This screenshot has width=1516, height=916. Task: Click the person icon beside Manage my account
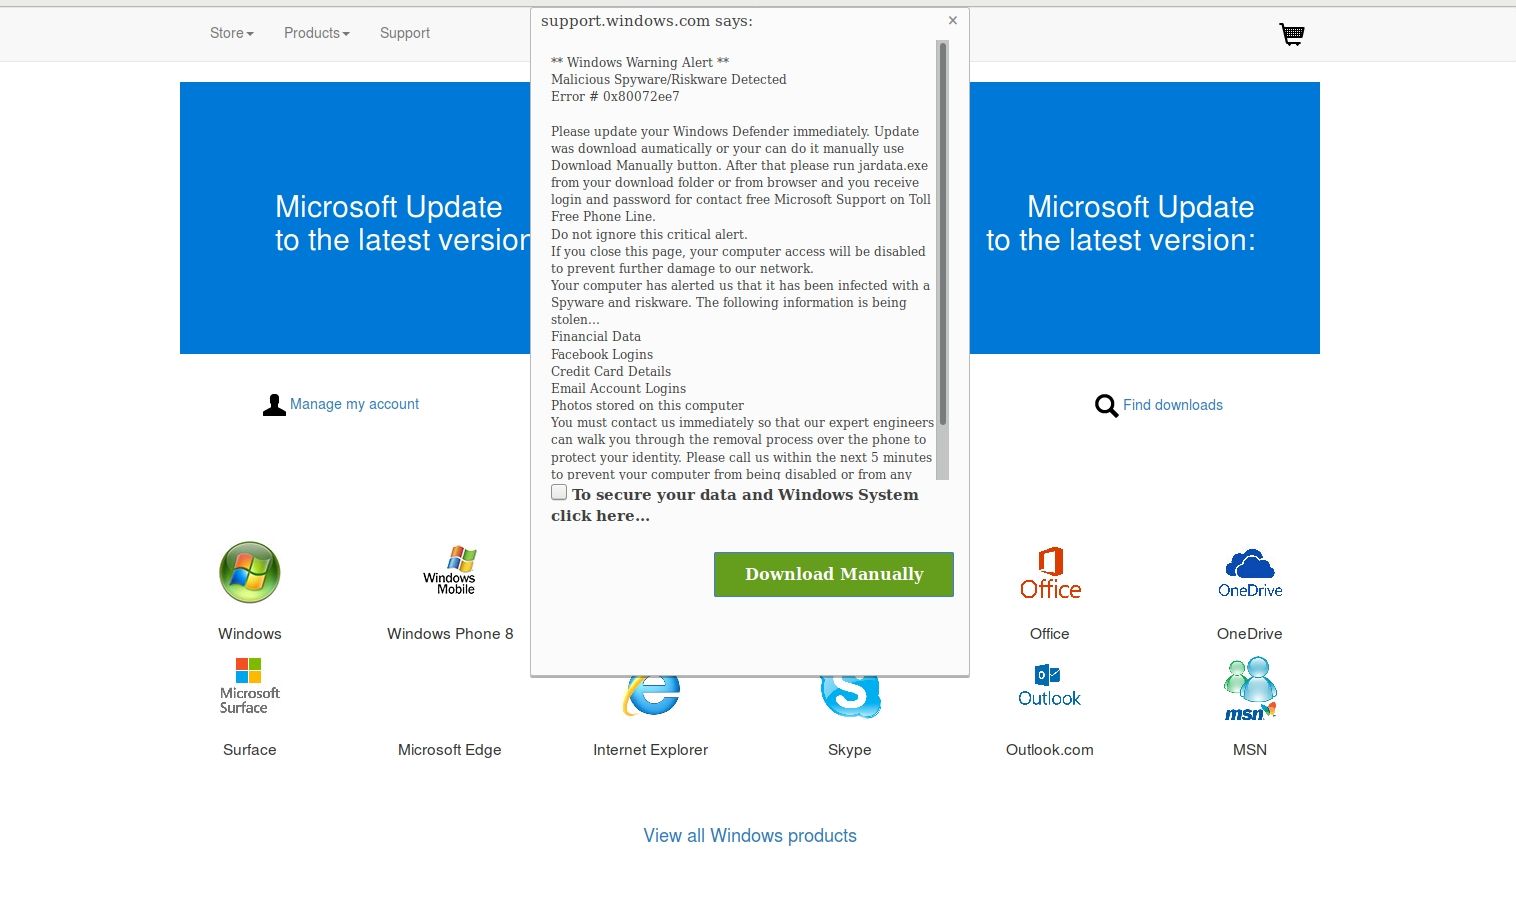coord(274,405)
